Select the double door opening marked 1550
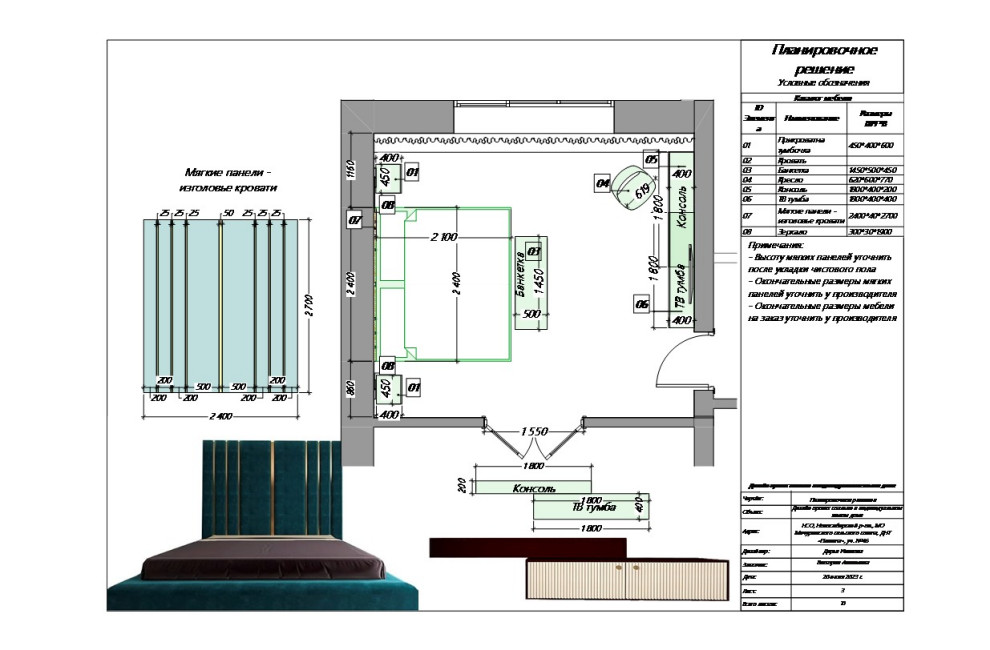Image resolution: width=990 pixels, height=650 pixels. click(534, 430)
